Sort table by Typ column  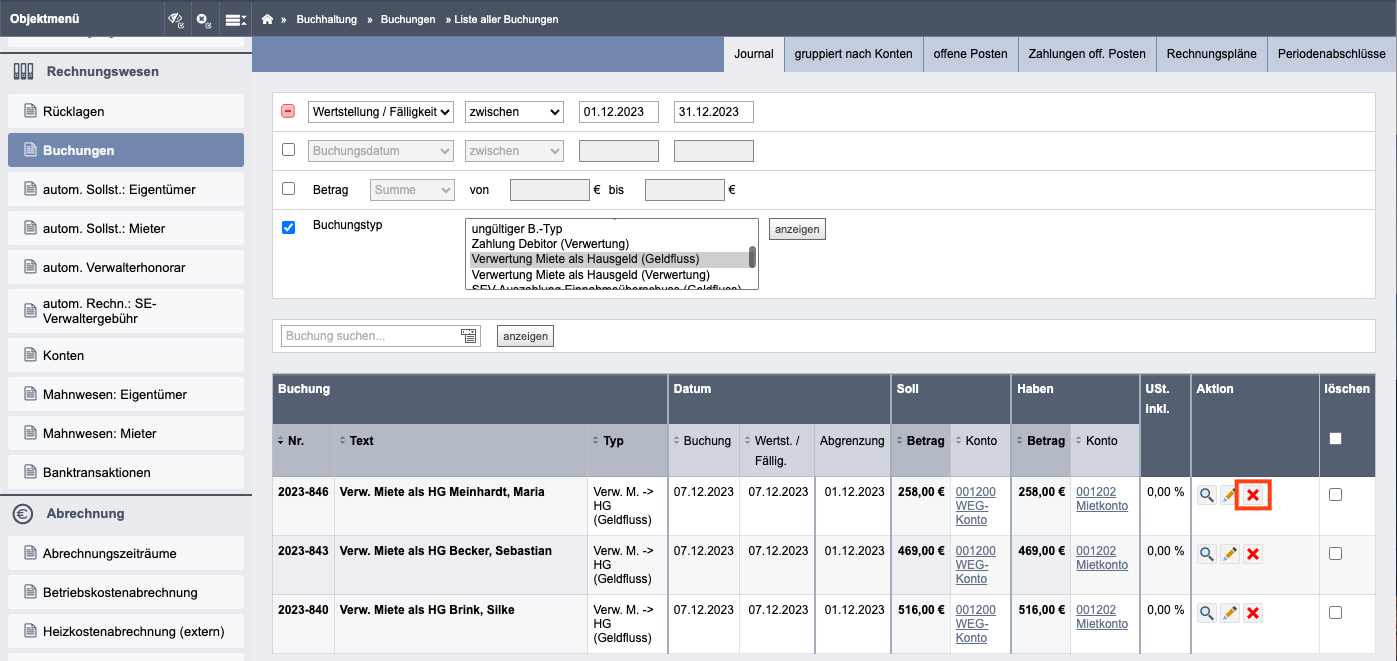tap(608, 441)
